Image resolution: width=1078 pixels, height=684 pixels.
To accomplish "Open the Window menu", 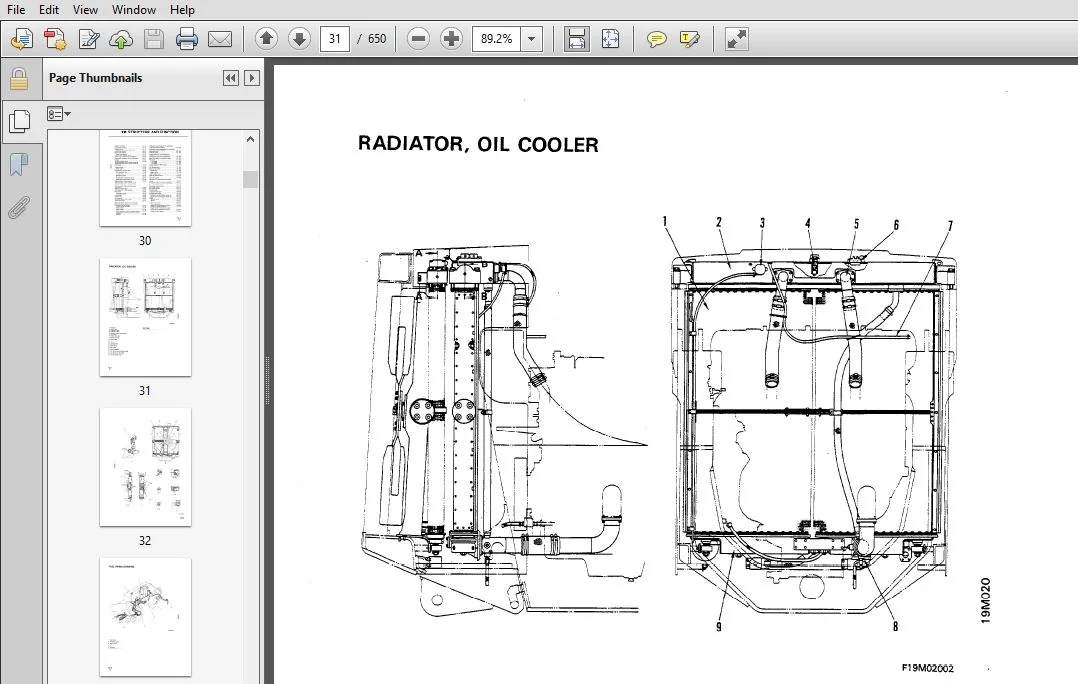I will [133, 10].
